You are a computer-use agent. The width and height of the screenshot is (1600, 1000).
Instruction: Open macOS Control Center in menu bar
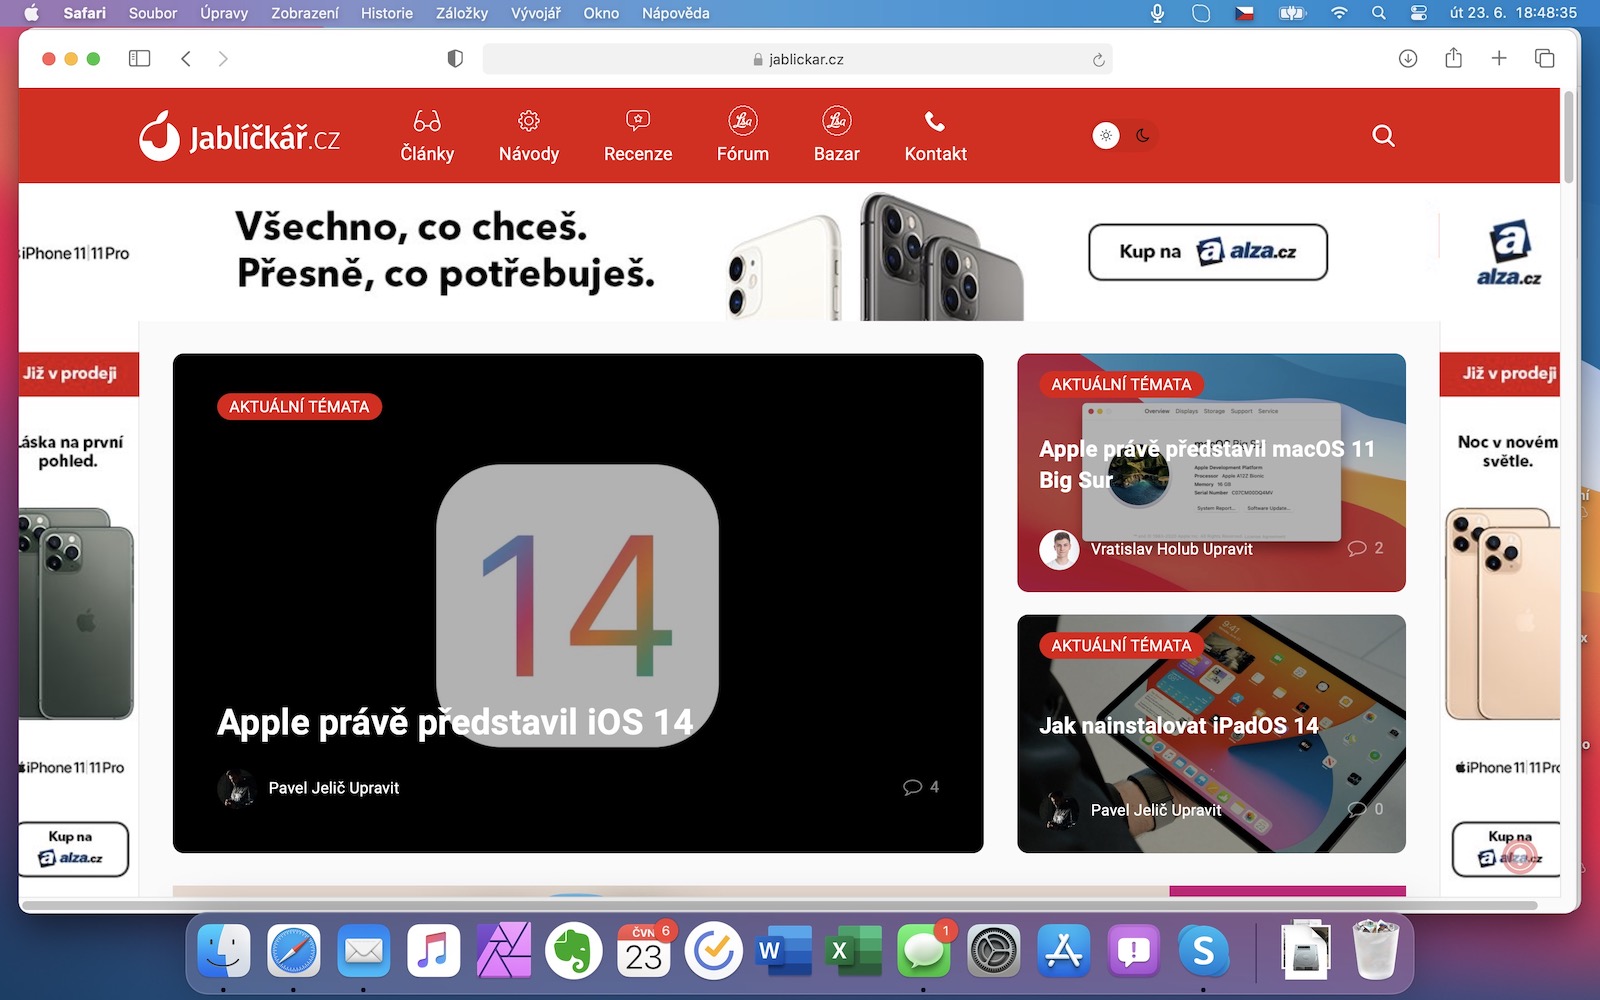point(1418,13)
